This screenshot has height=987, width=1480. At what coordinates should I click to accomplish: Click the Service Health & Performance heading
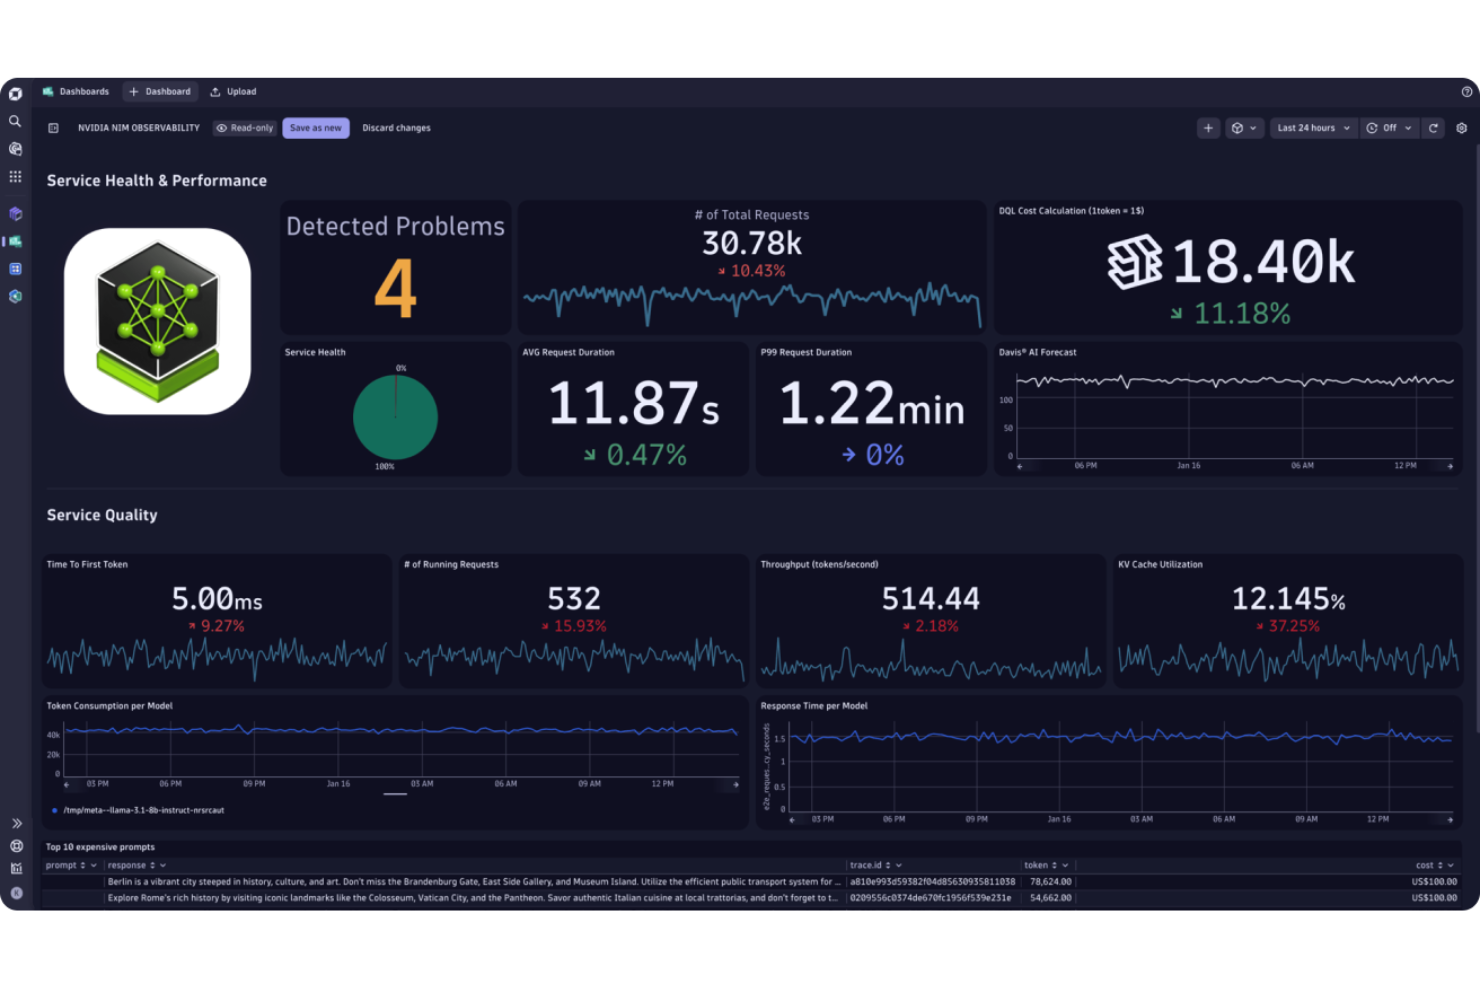tap(157, 181)
